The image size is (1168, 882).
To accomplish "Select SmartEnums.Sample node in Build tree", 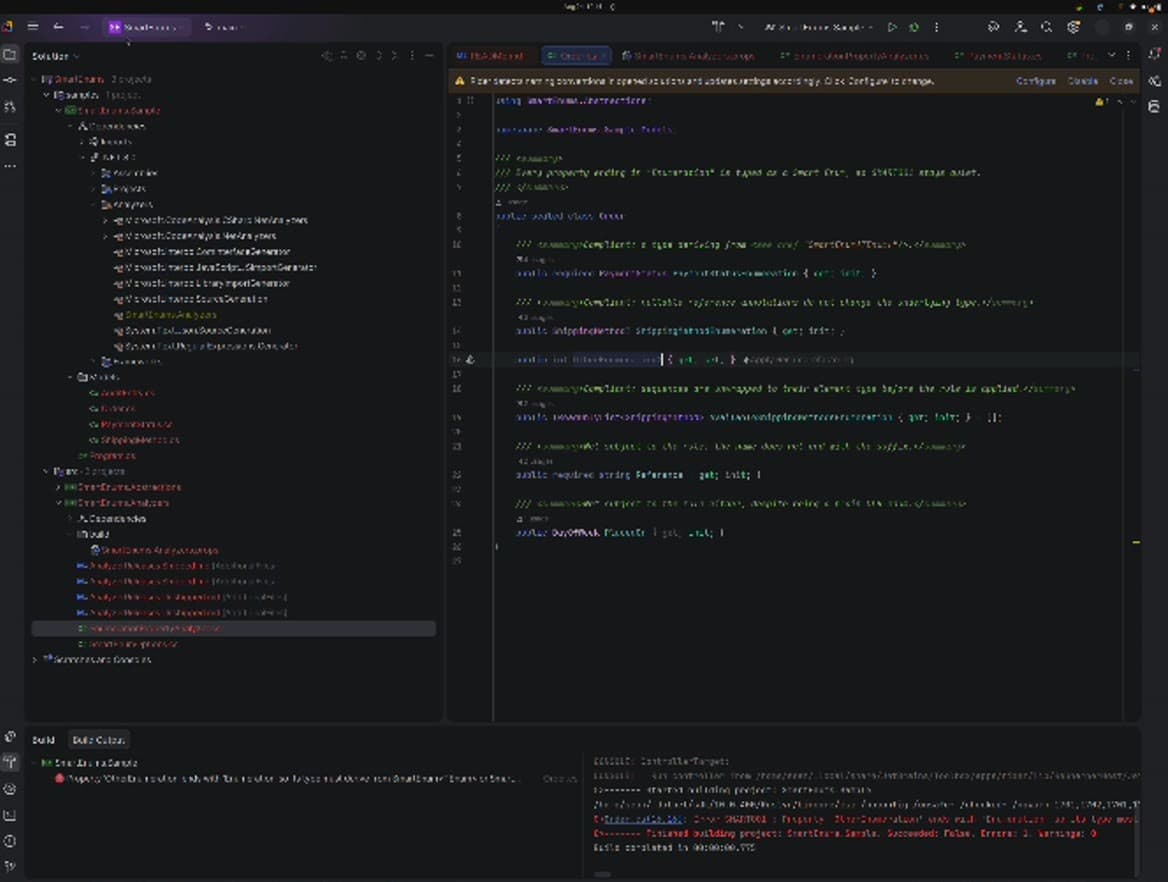I will (95, 764).
